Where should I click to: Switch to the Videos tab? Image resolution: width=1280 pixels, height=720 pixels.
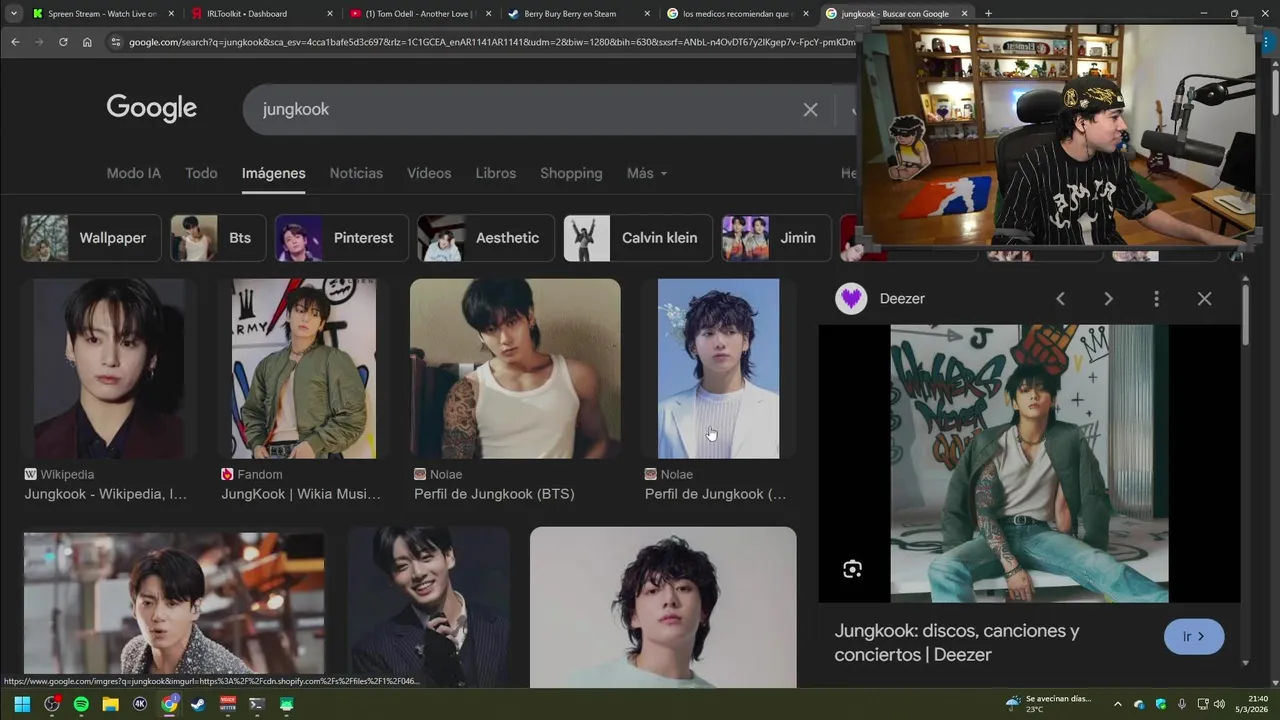coord(429,173)
